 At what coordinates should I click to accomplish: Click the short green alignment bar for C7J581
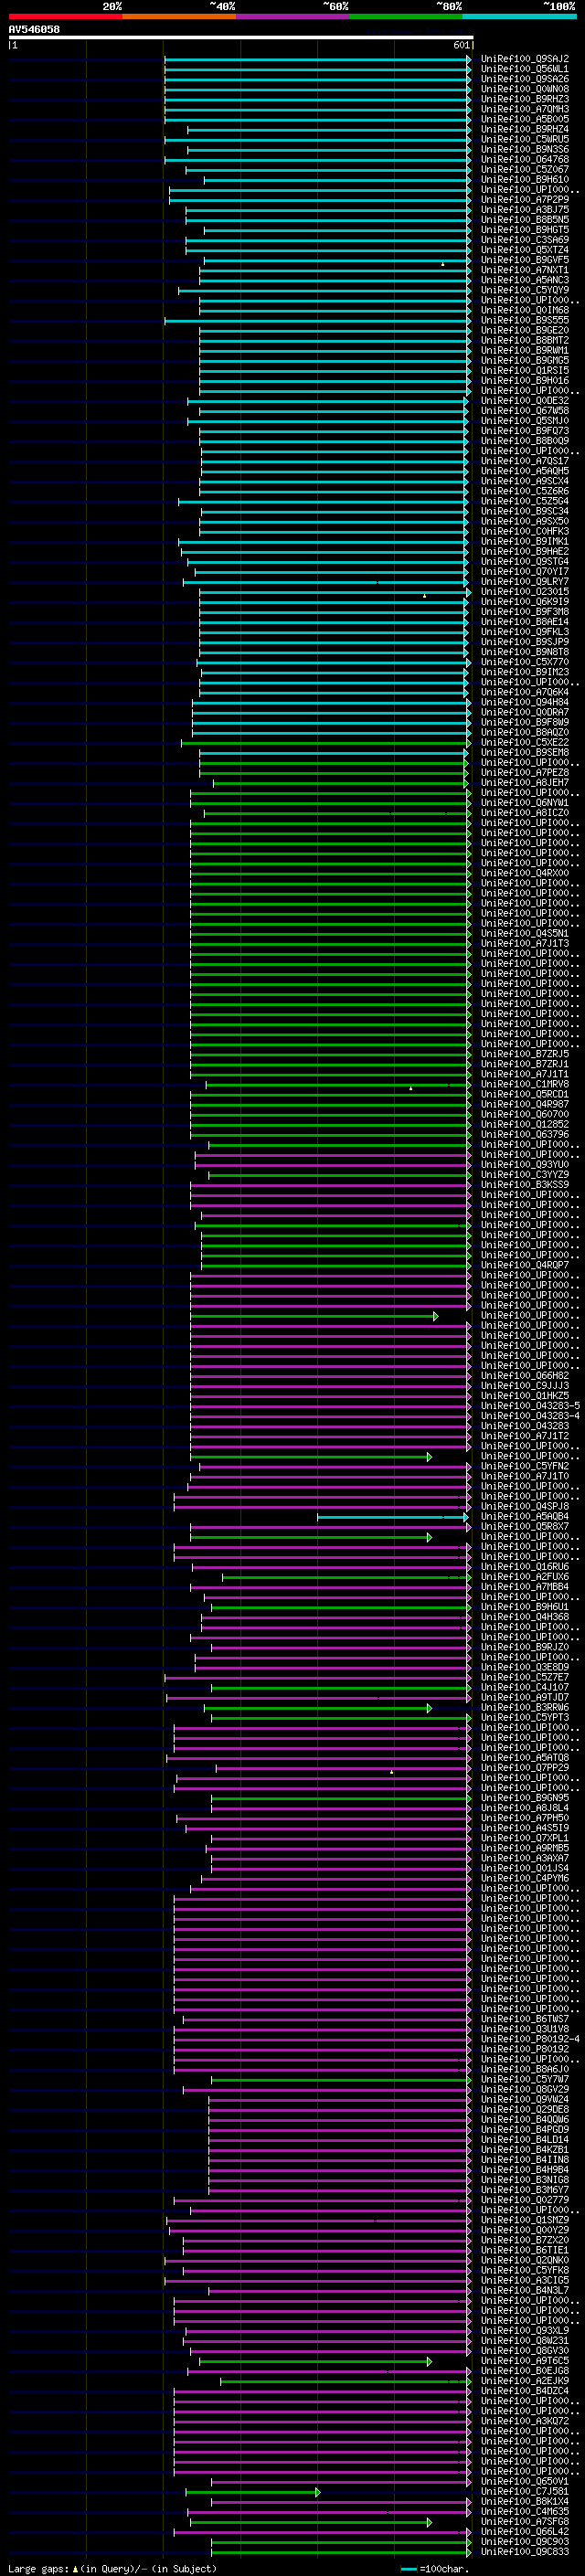(253, 2491)
